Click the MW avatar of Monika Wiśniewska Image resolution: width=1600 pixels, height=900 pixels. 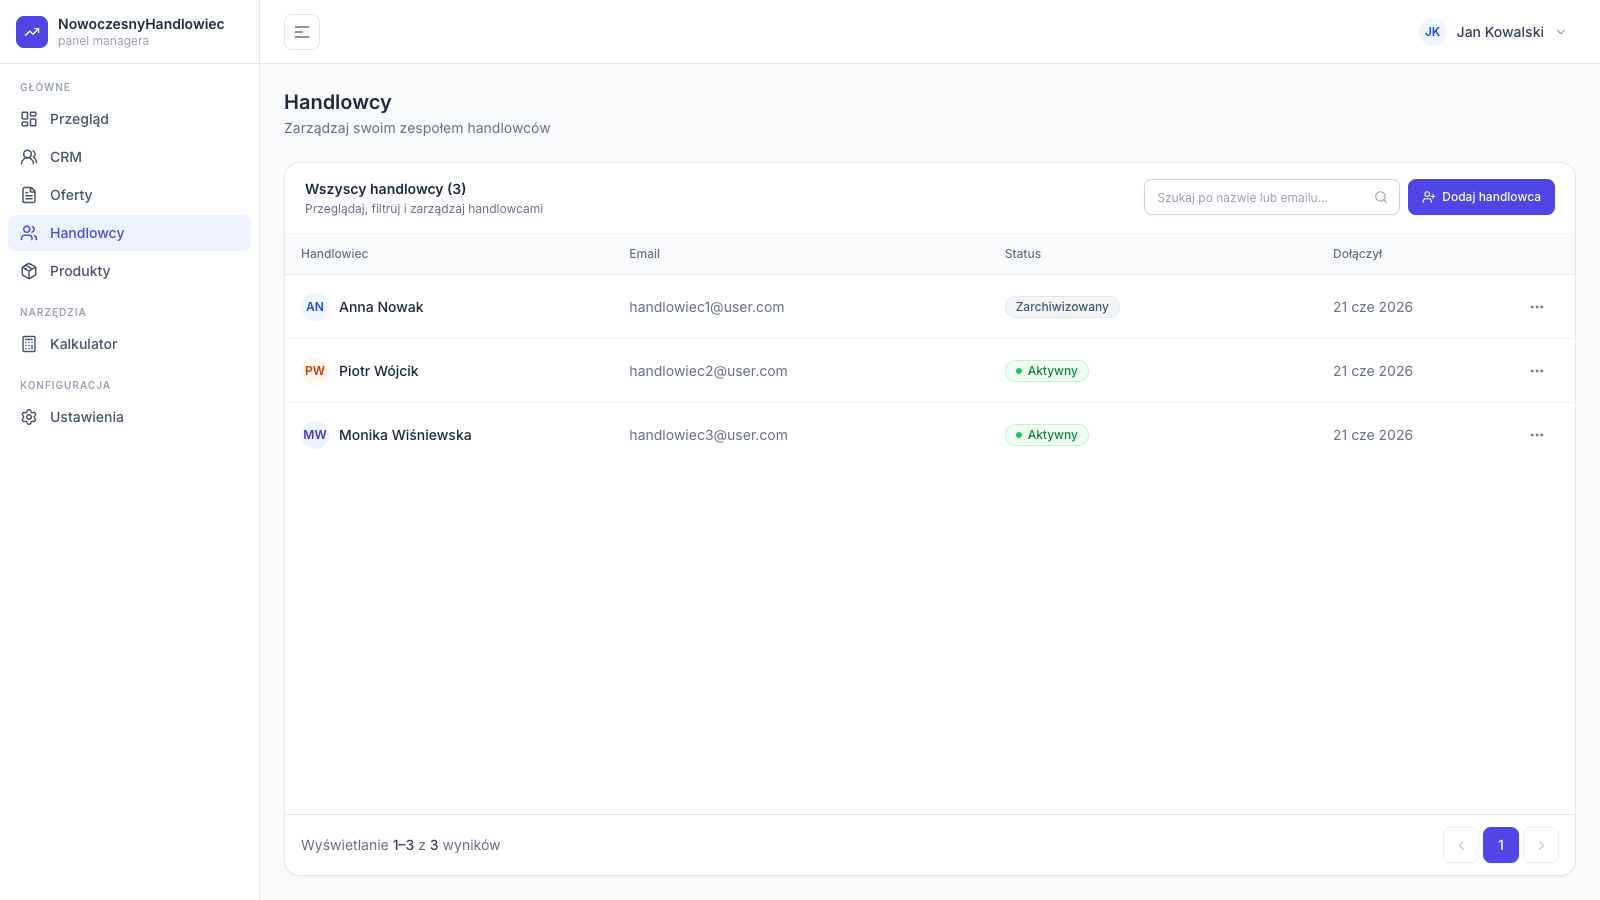[x=315, y=435]
